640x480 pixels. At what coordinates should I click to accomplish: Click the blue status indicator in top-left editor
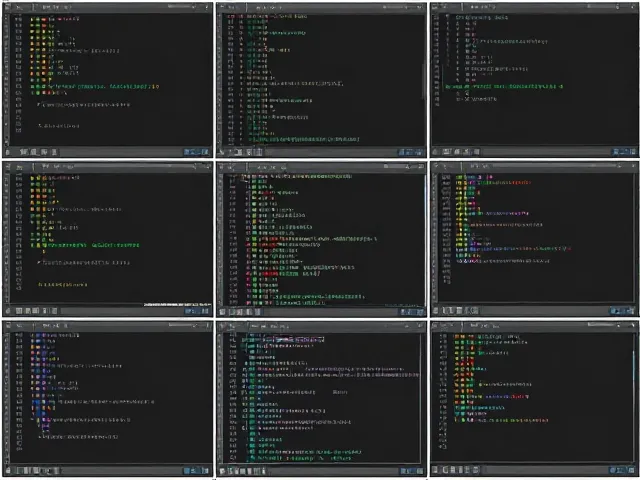(196, 152)
